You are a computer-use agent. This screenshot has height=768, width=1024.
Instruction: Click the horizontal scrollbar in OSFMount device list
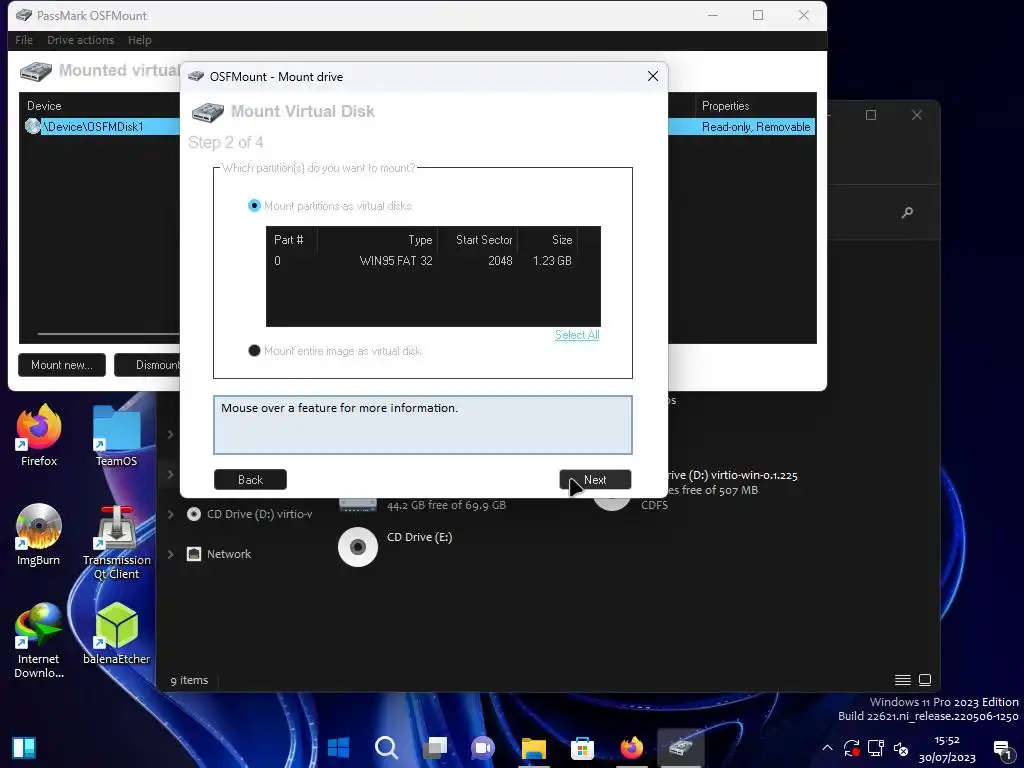(x=108, y=334)
